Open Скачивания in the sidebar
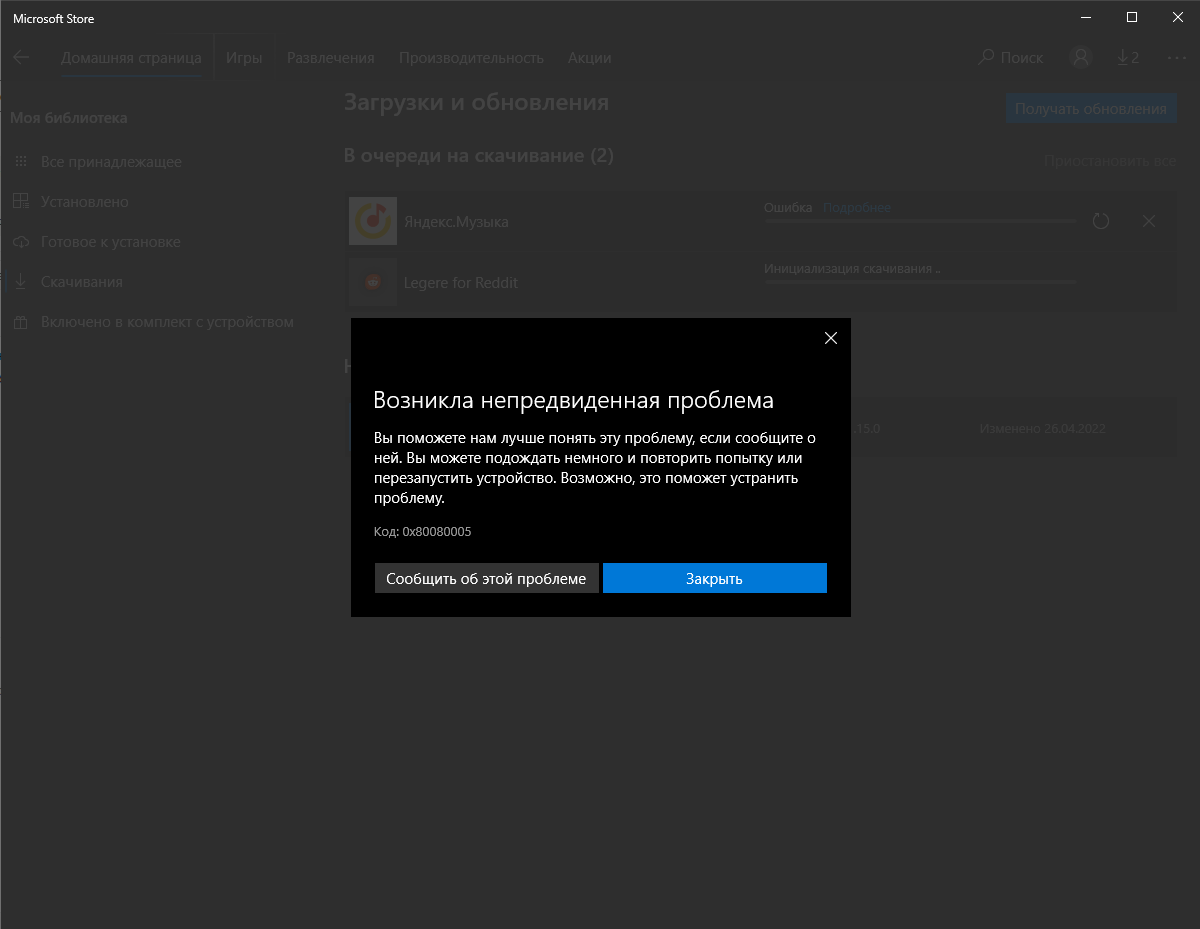Image resolution: width=1200 pixels, height=929 pixels. [82, 282]
